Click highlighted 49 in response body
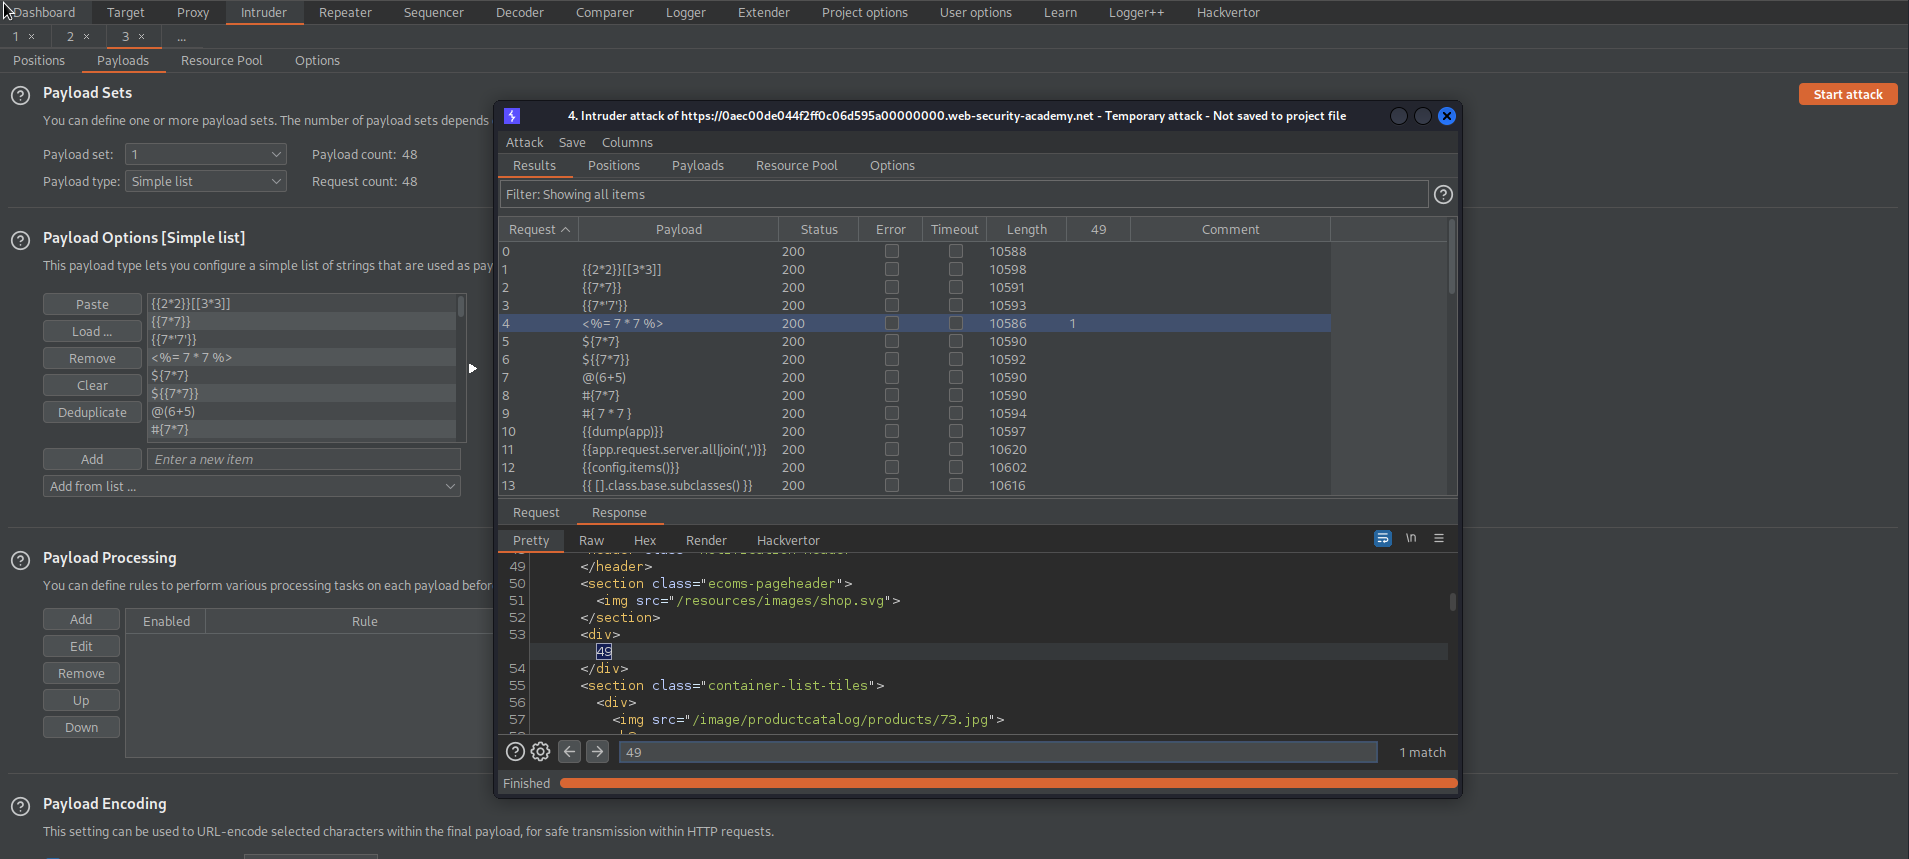Screen dimensions: 1909x859 (604, 651)
